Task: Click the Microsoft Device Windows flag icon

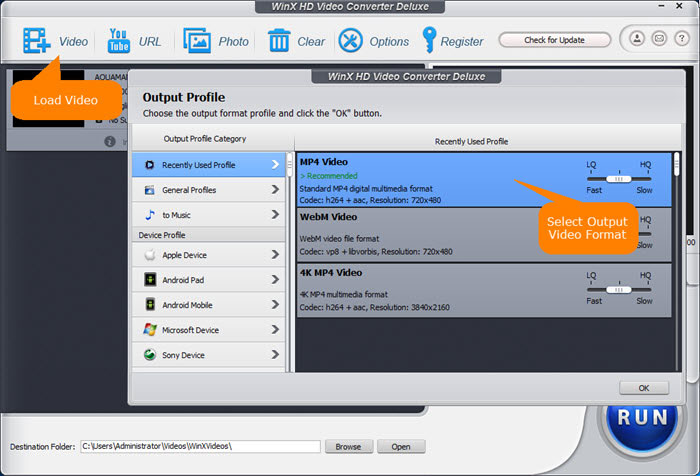Action: tap(150, 330)
